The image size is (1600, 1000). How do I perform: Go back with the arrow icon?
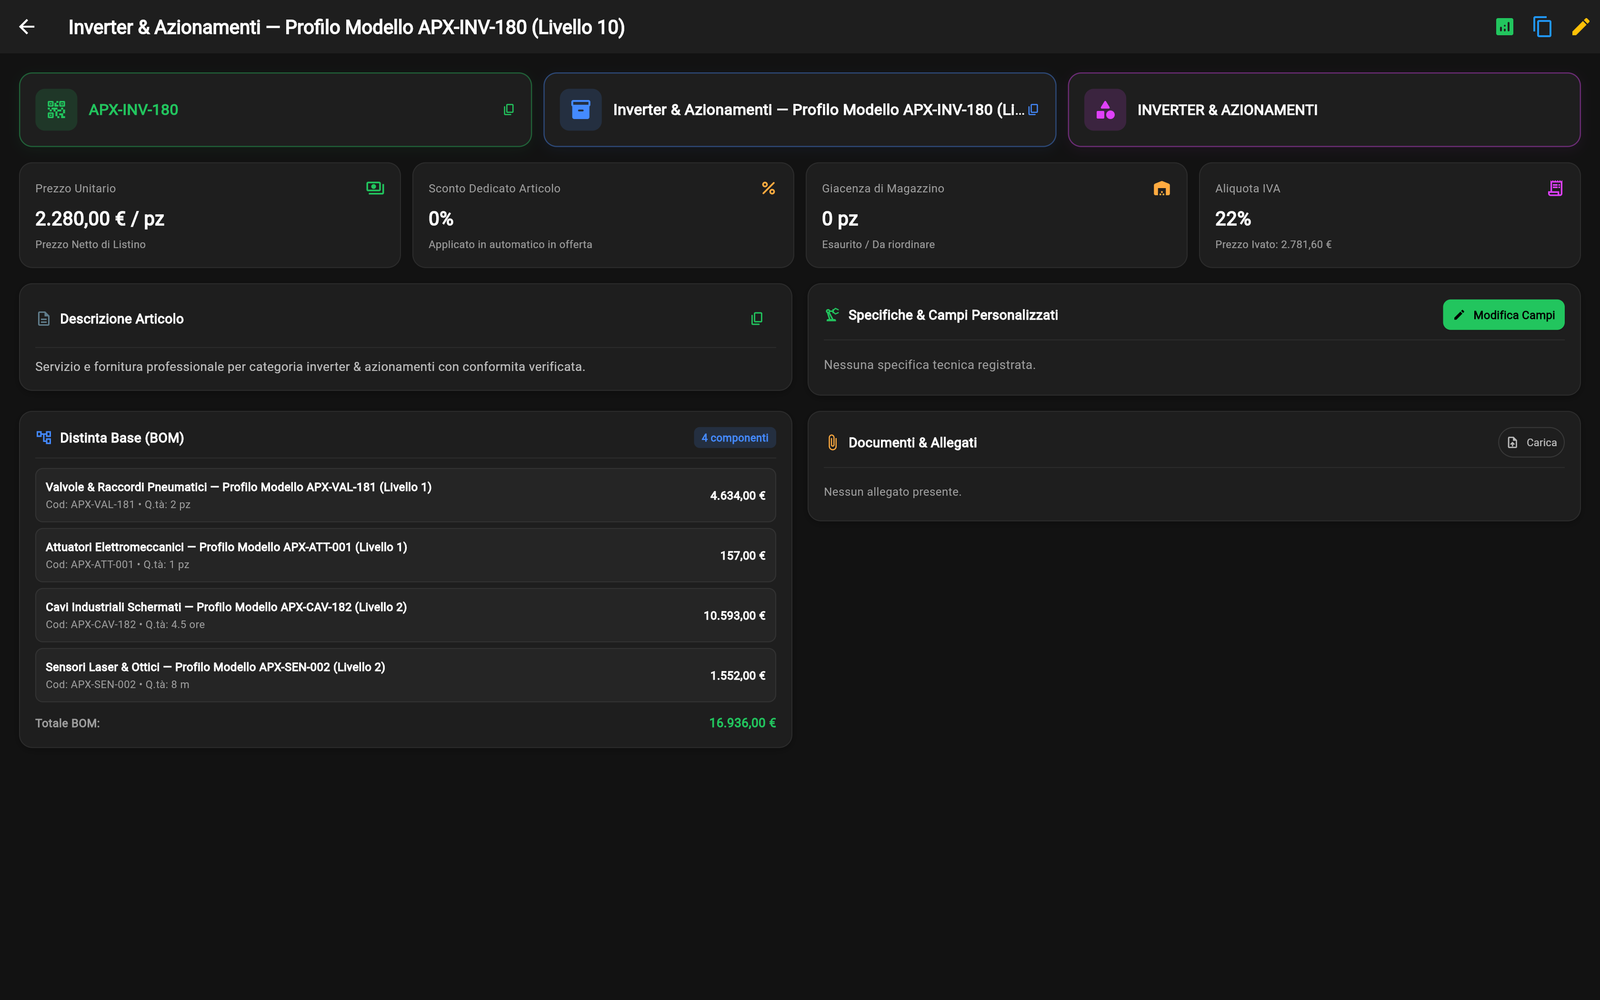point(27,27)
